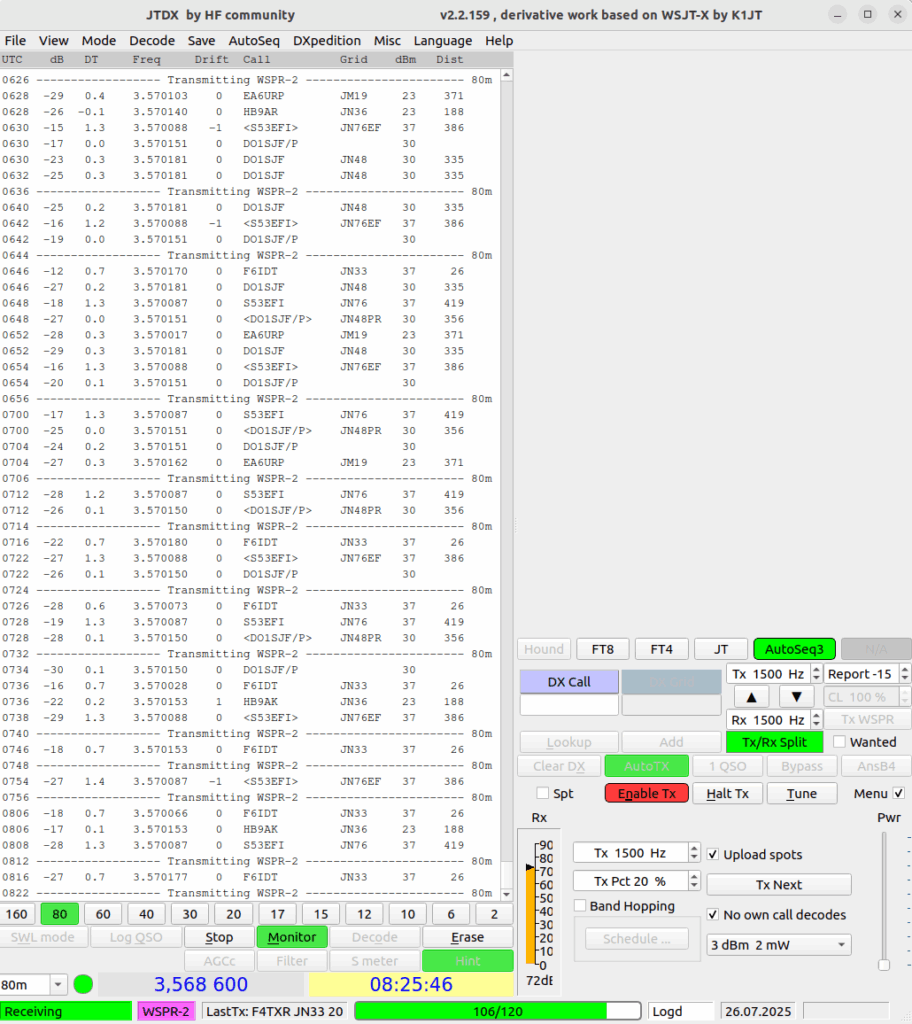This screenshot has width=912, height=1024.
Task: Open the Misc menu
Action: tap(387, 40)
